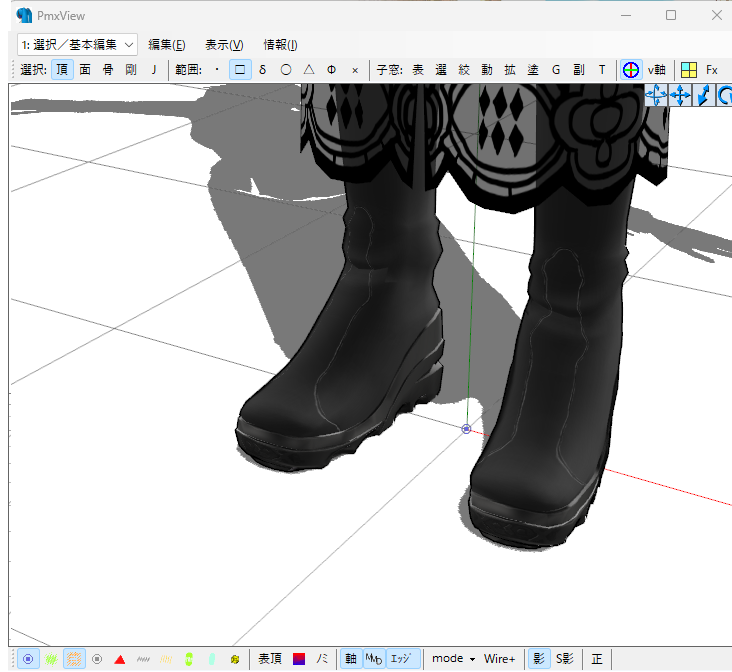
Task: Toggle the エッジ edge display button
Action: [x=401, y=659]
